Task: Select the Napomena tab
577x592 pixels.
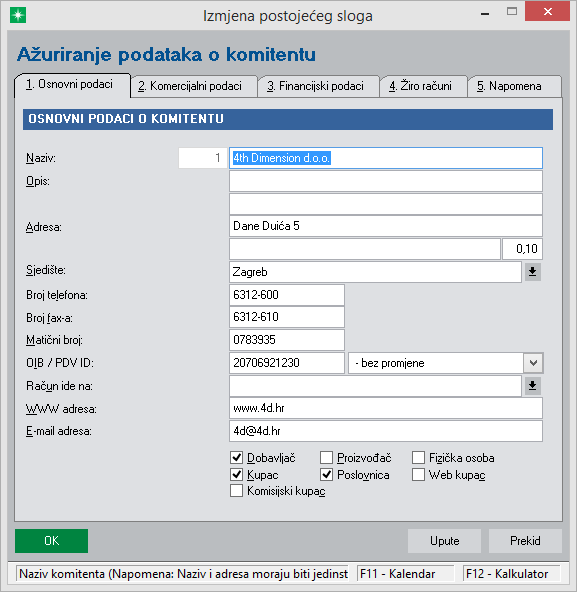Action: (514, 86)
